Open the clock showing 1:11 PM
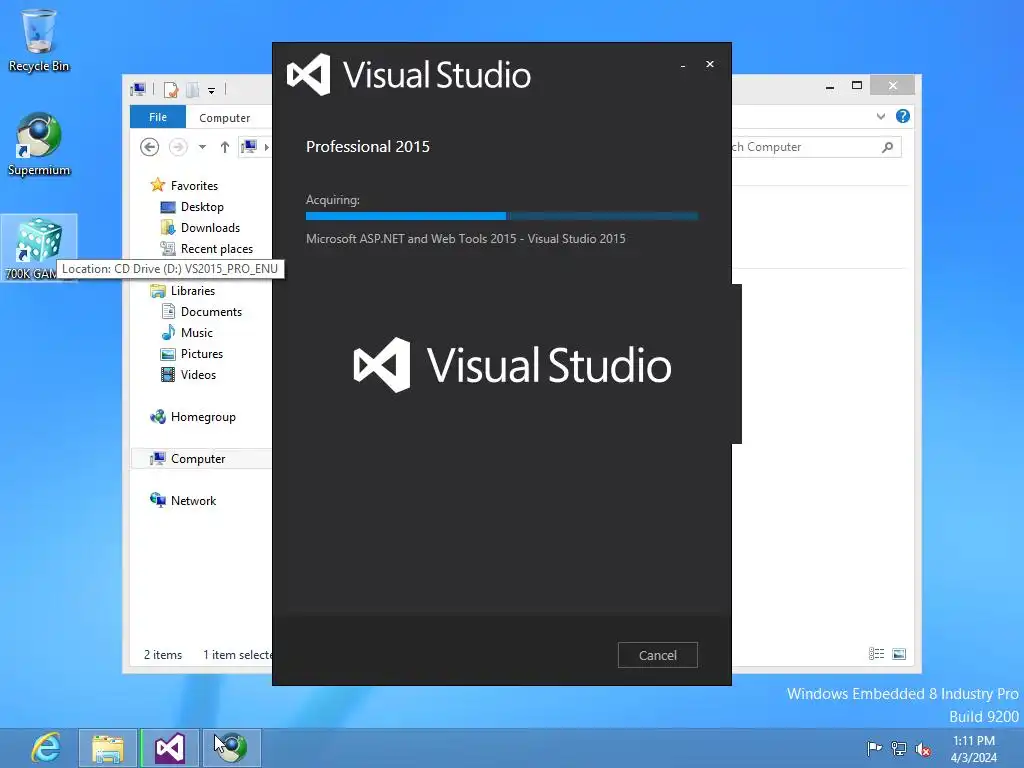The height and width of the screenshot is (768, 1024). (x=974, y=749)
